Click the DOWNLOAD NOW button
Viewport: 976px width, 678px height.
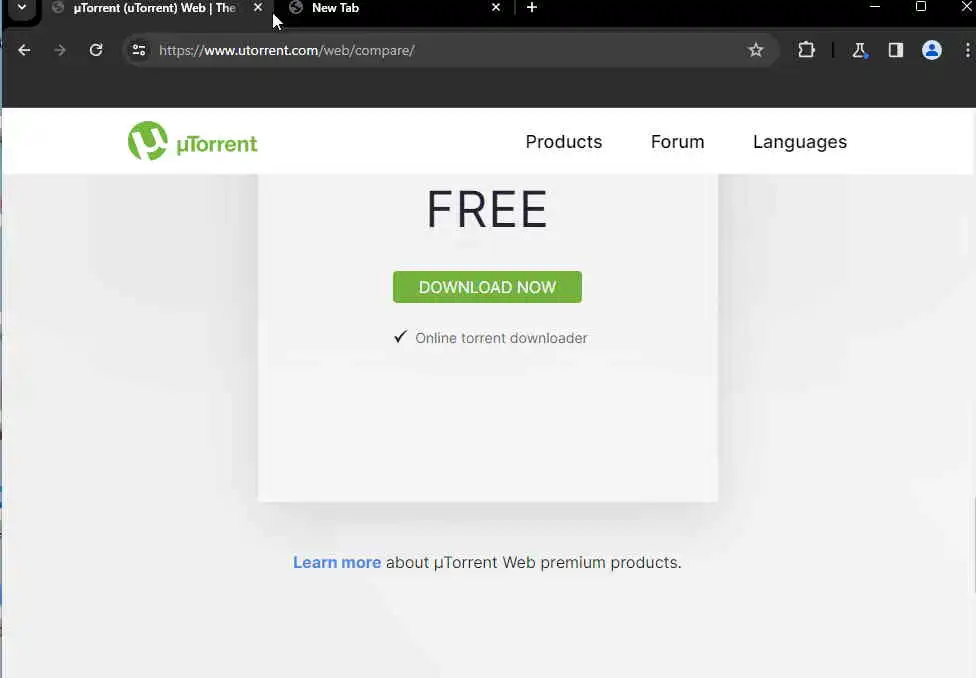pos(487,287)
